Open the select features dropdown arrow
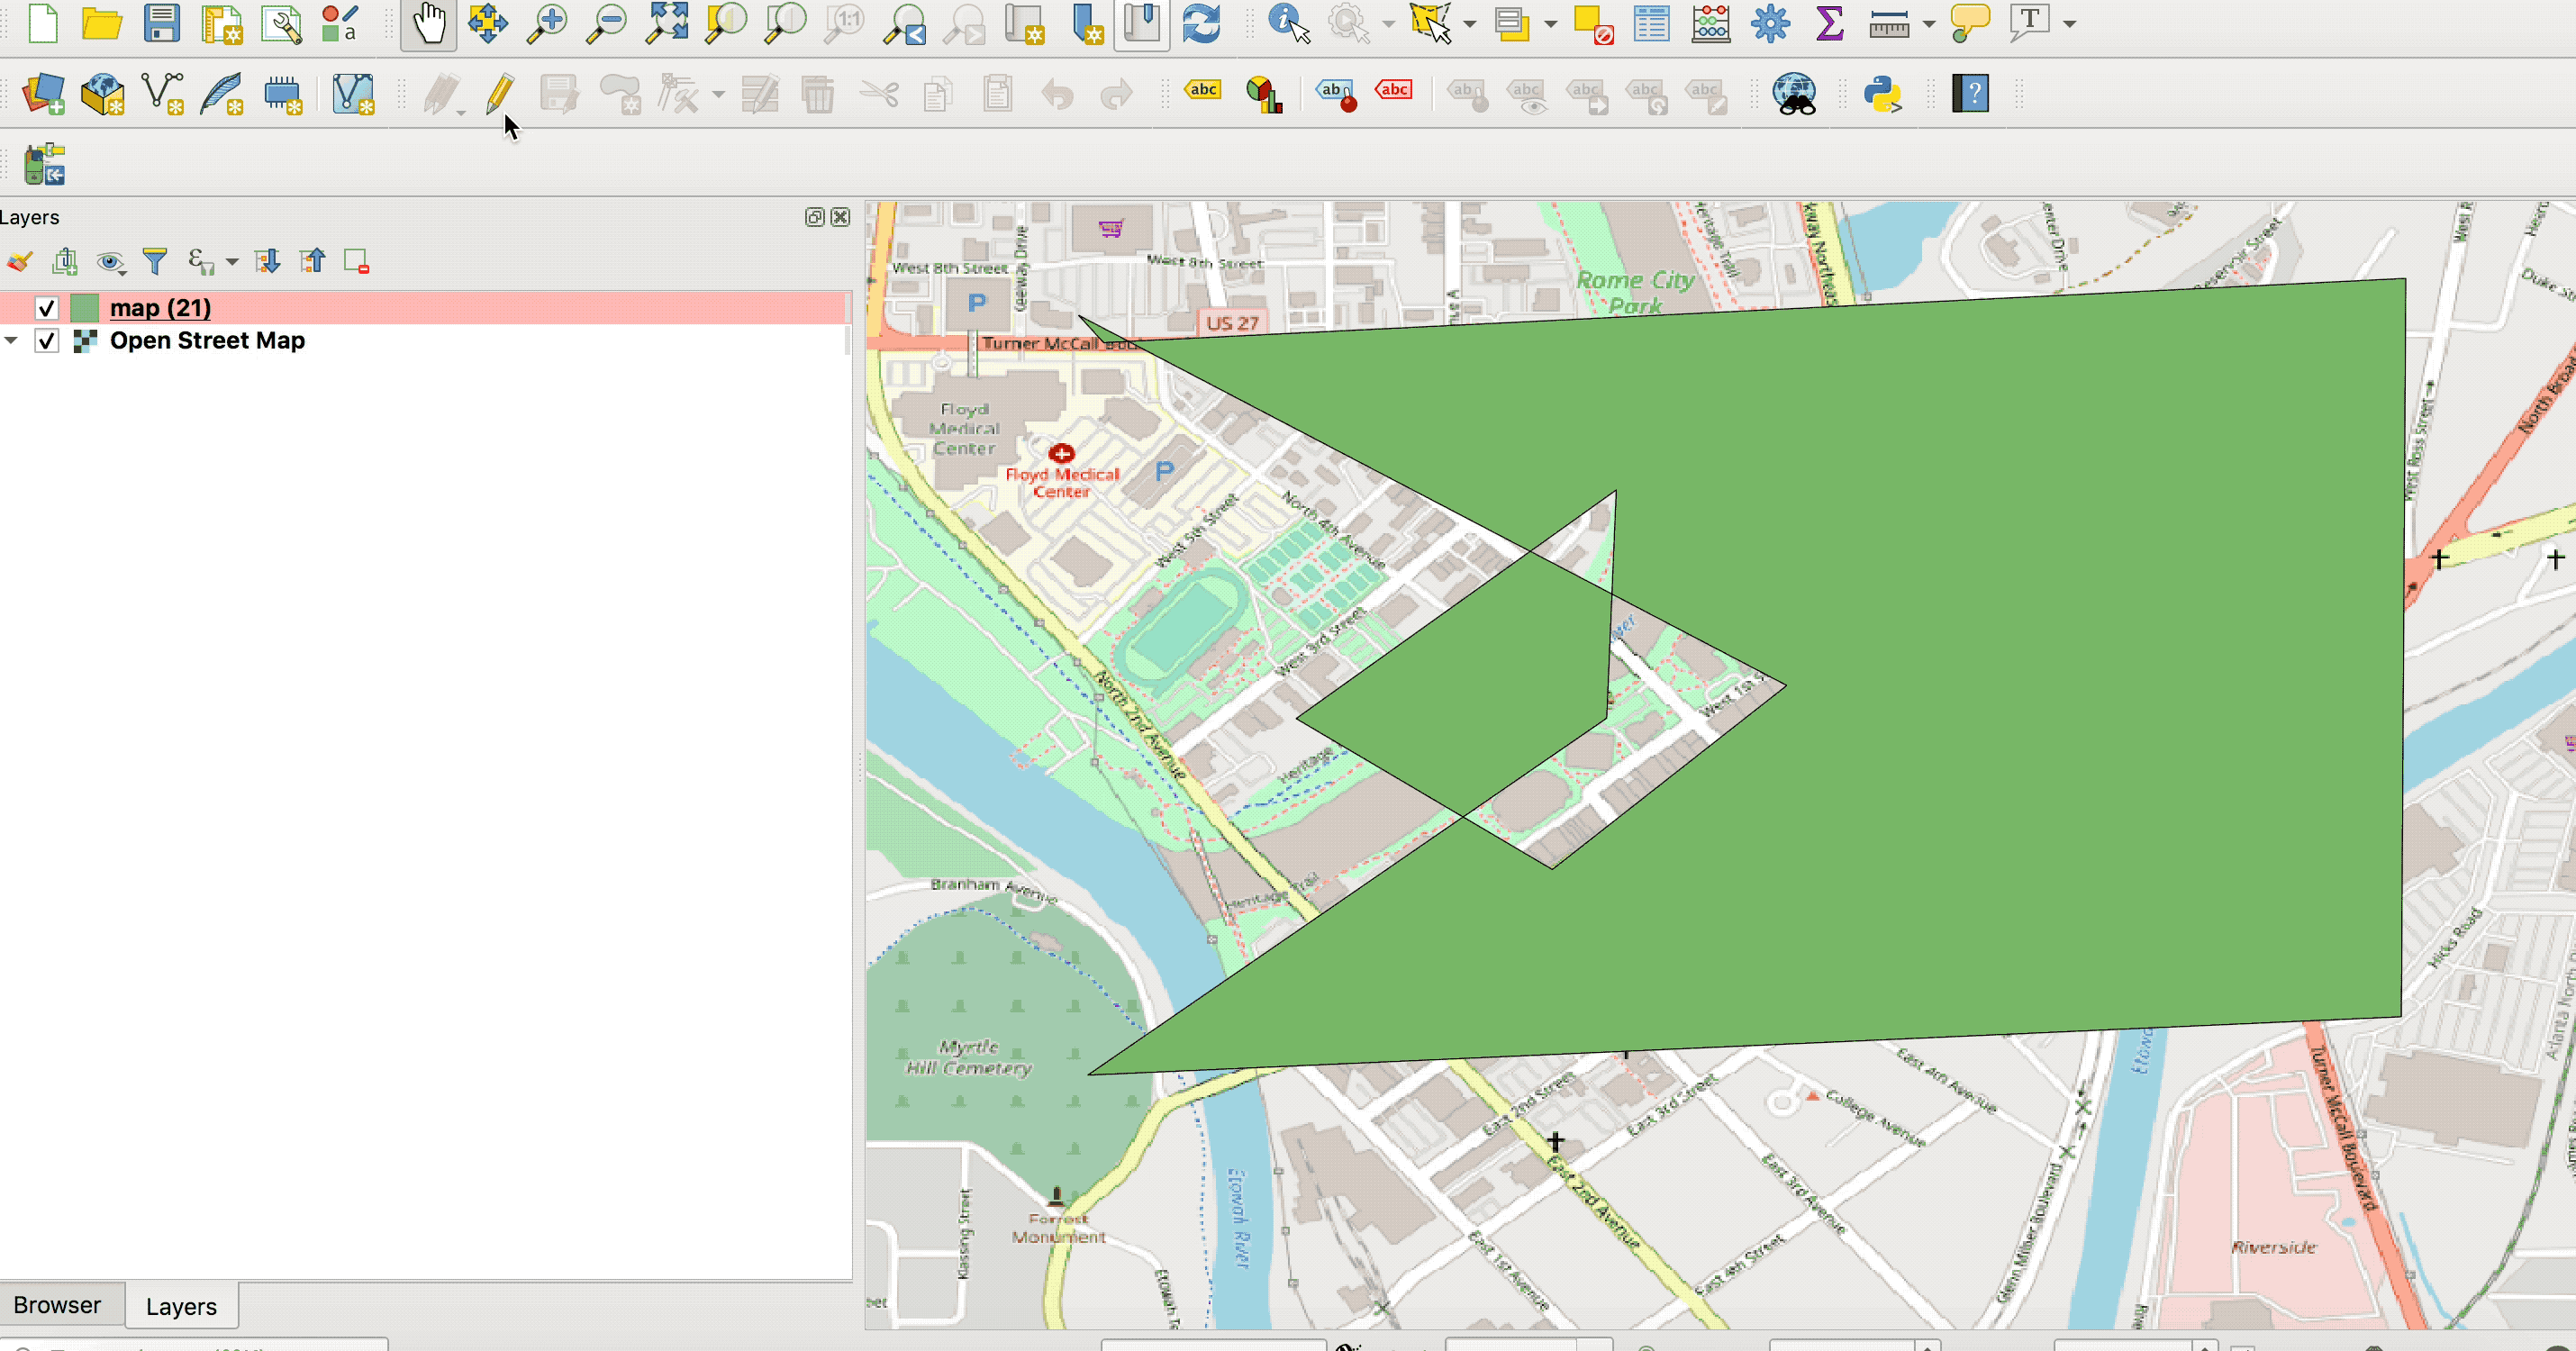The image size is (2576, 1351). pyautogui.click(x=1469, y=24)
